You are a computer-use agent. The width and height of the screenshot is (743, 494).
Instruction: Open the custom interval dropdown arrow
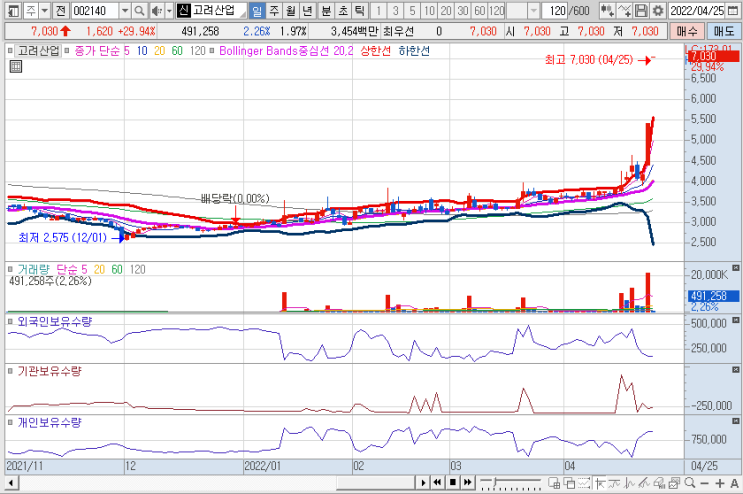coord(534,10)
